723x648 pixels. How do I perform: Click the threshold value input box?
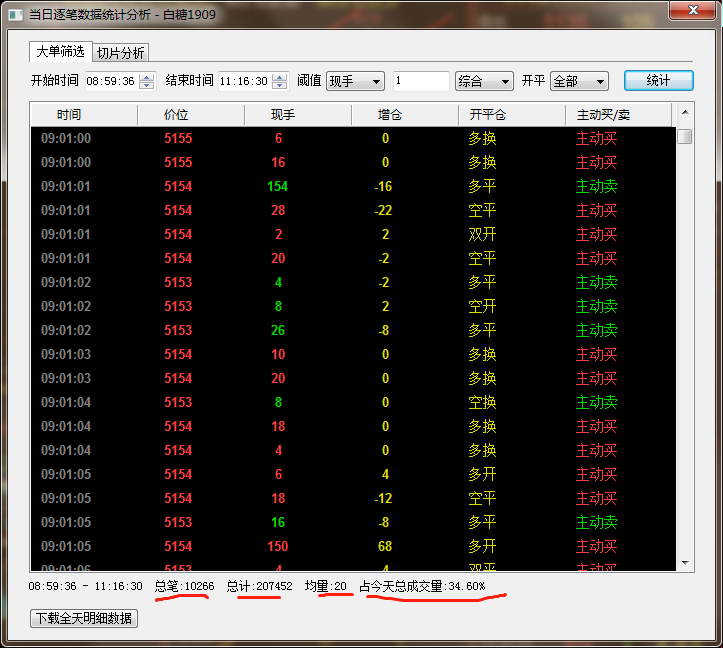[x=420, y=81]
